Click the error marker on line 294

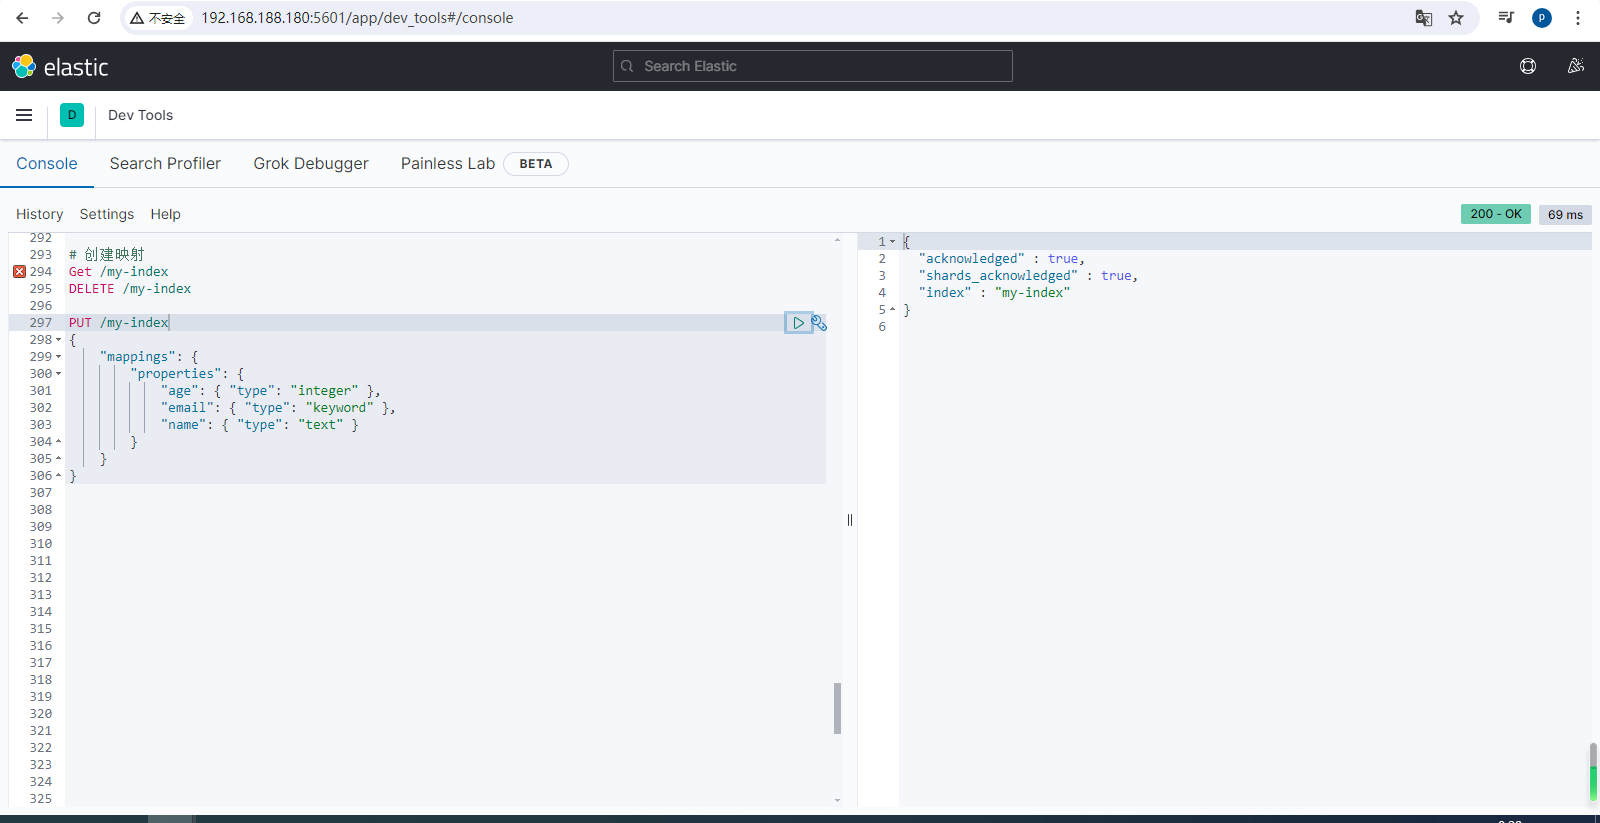click(19, 272)
